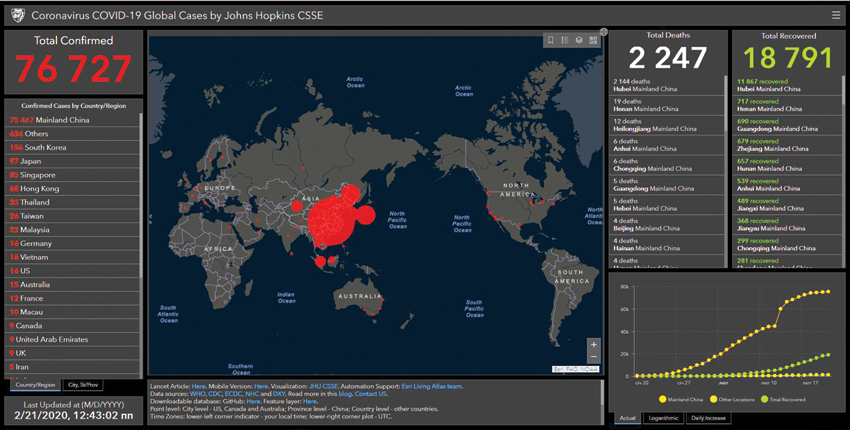Image resolution: width=850 pixels, height=430 pixels.
Task: Click 19 deaths Henan entry
Action: click(666, 105)
